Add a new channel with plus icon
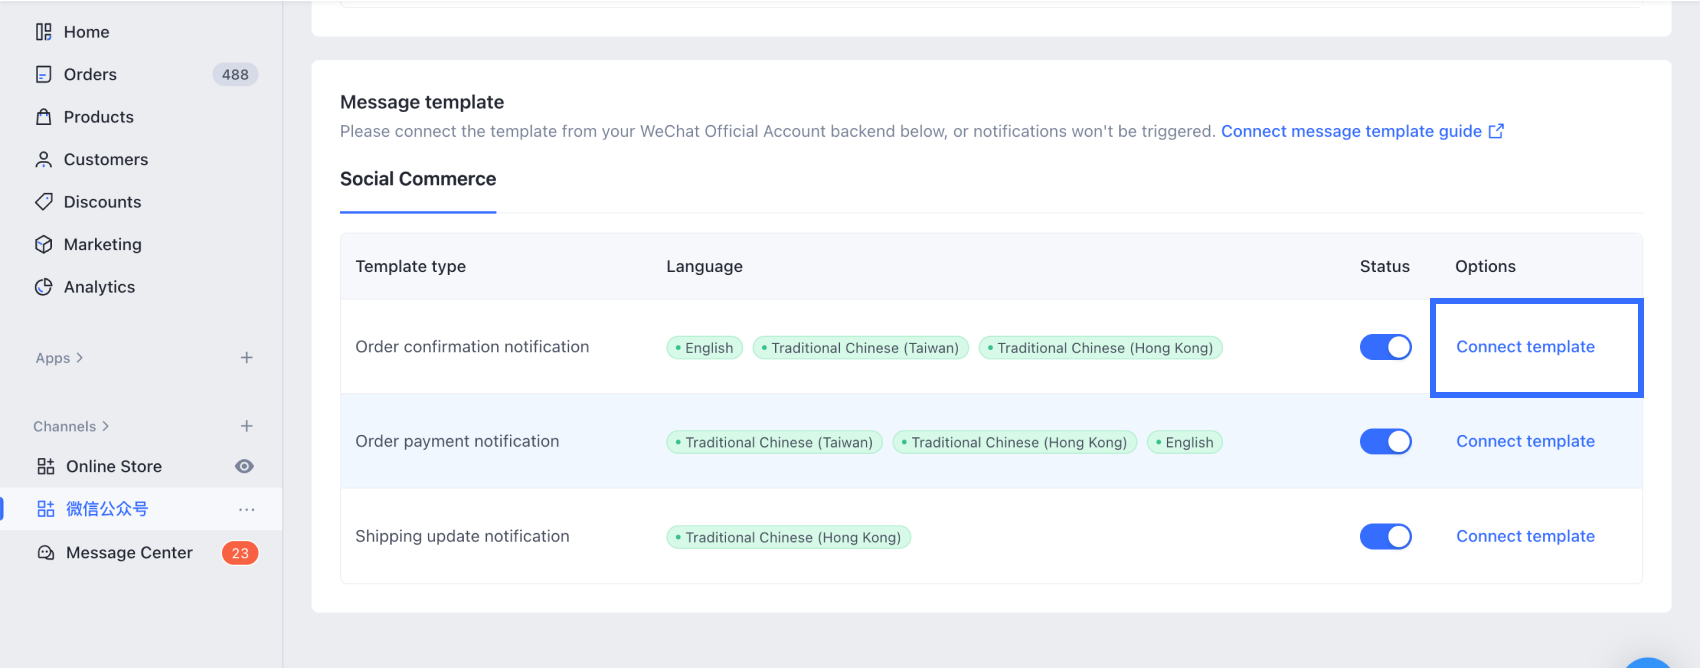Screen dimensions: 1700x668 tap(246, 426)
